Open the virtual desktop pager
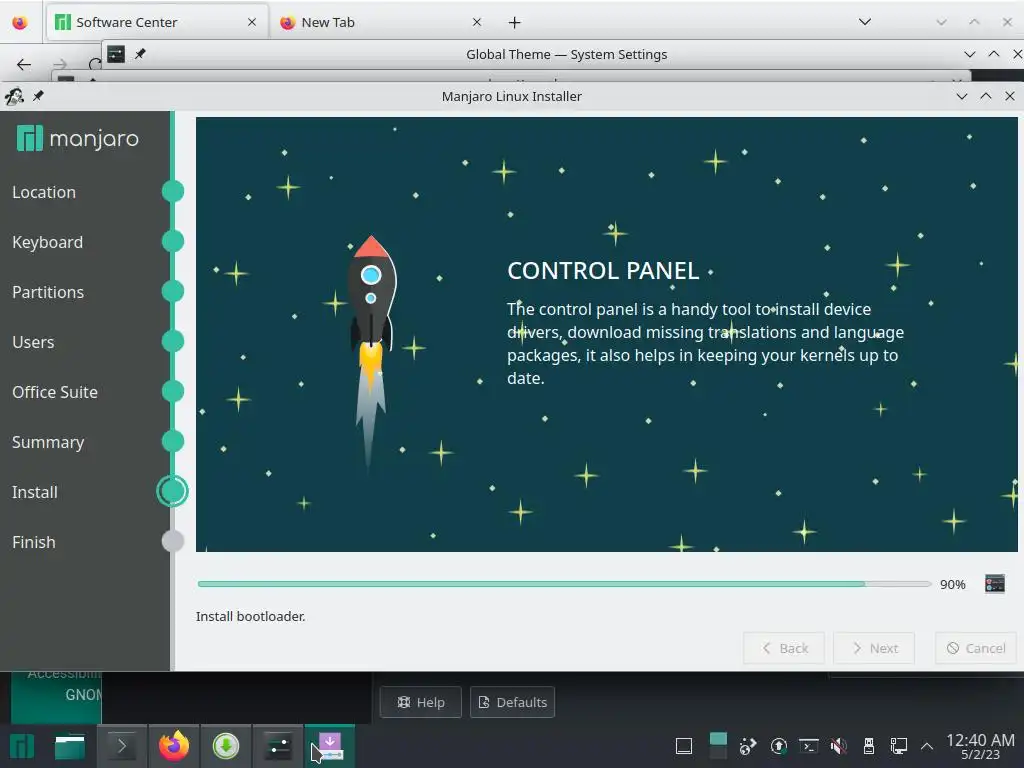This screenshot has height=768, width=1024. (718, 746)
